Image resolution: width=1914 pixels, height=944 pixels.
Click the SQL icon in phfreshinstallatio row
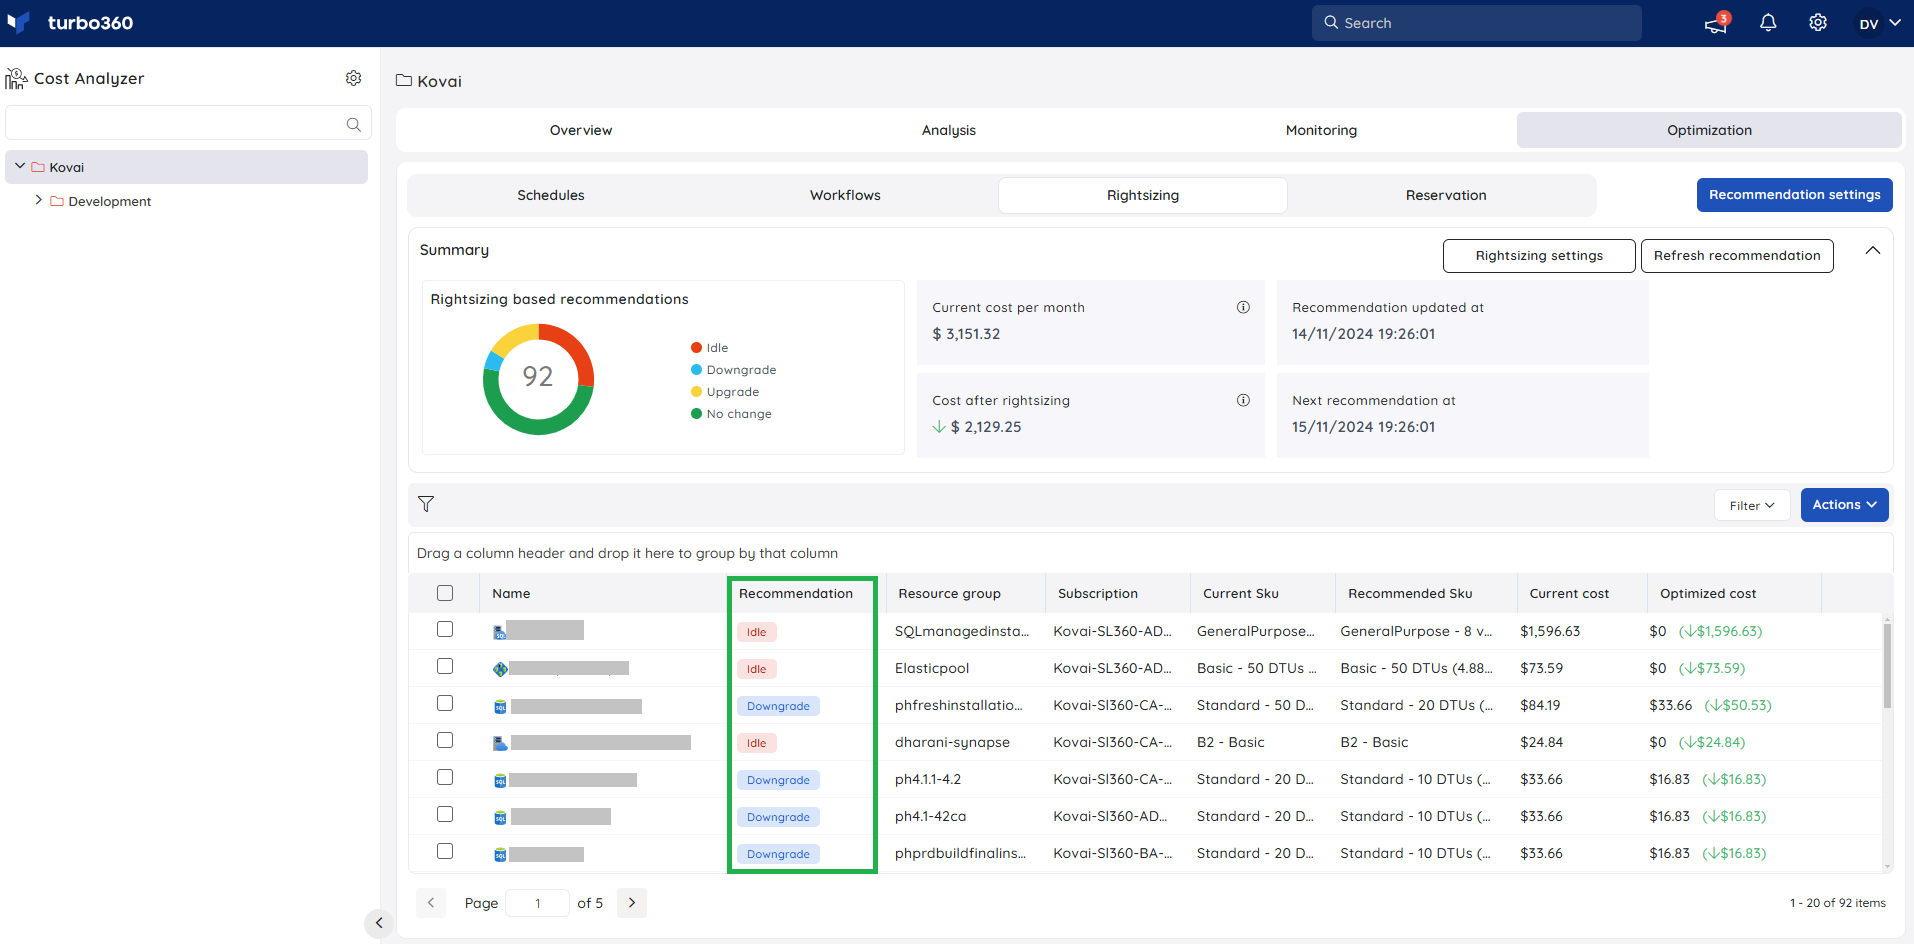point(500,707)
